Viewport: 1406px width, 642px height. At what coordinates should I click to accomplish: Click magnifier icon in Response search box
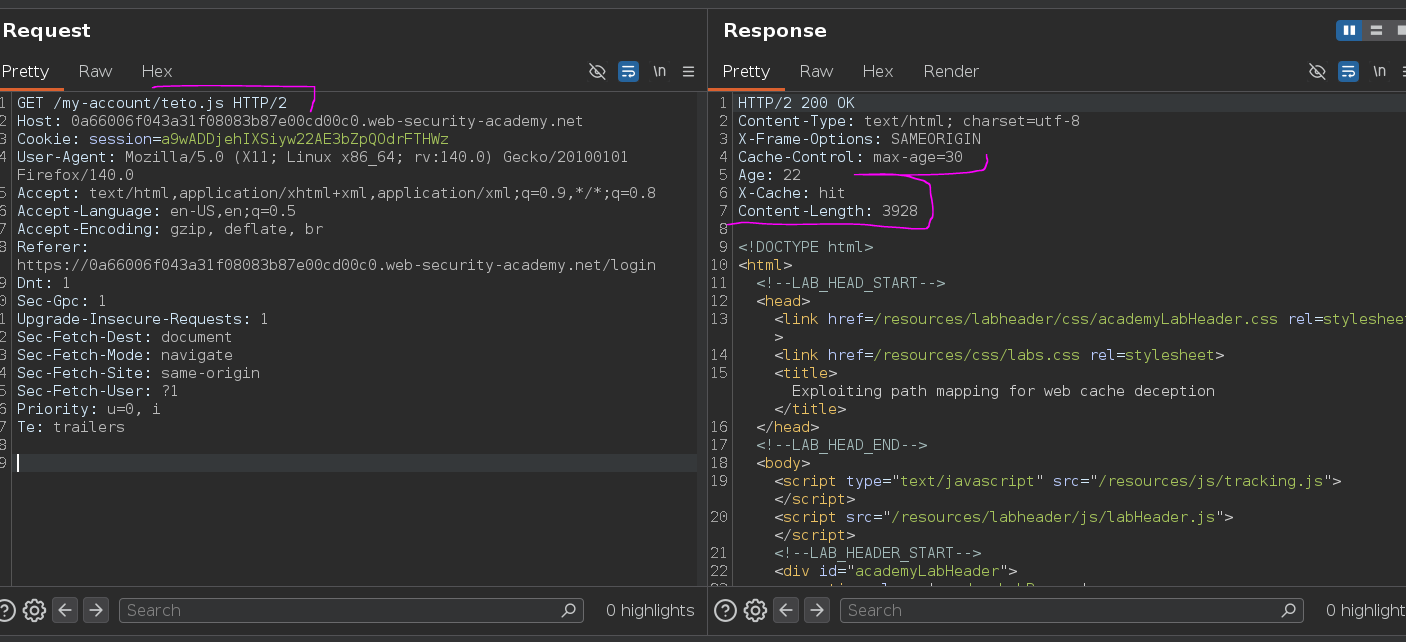click(x=1290, y=610)
